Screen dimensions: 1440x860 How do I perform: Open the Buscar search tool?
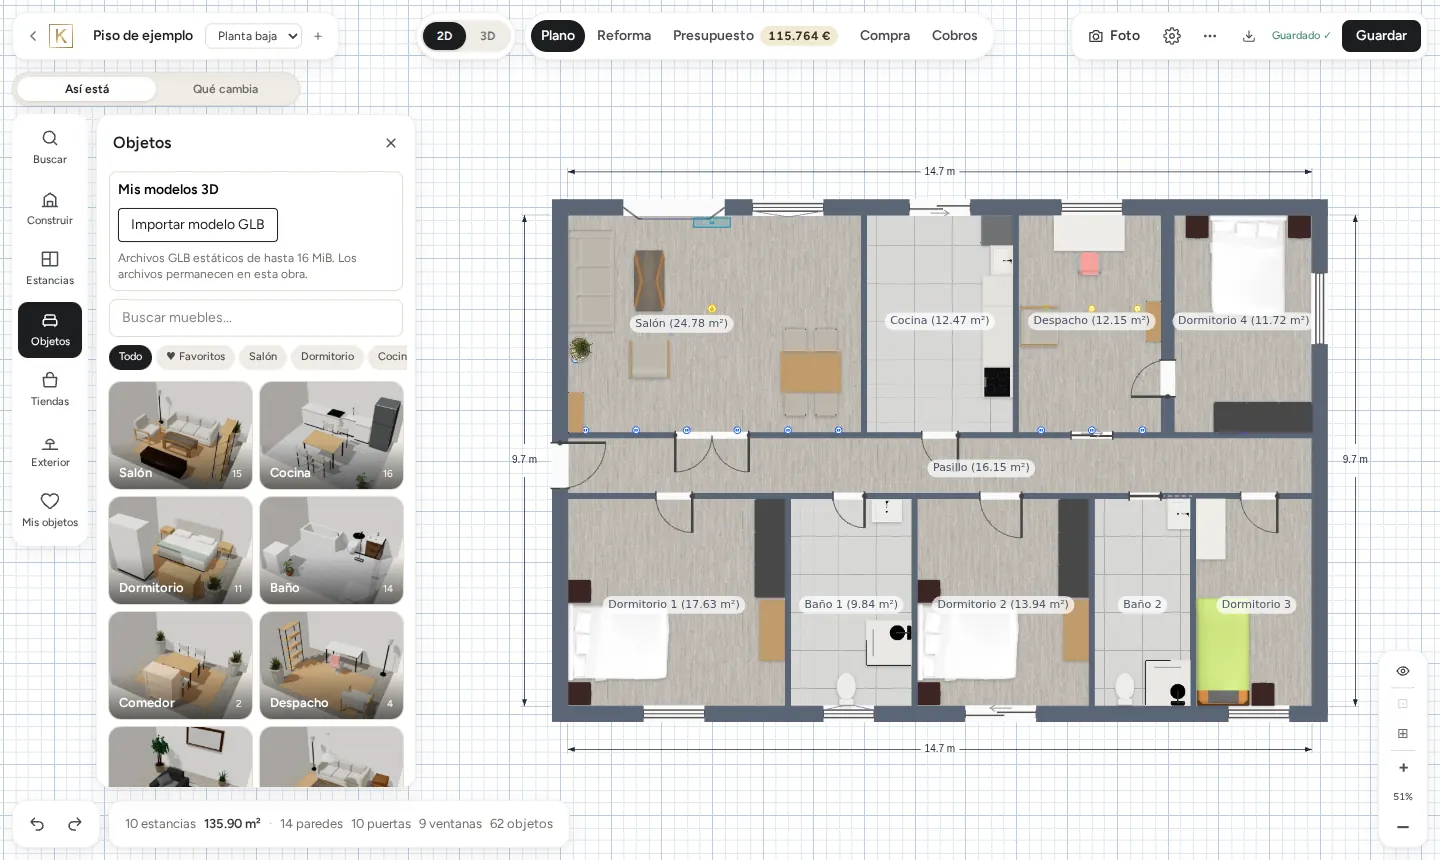pyautogui.click(x=50, y=147)
